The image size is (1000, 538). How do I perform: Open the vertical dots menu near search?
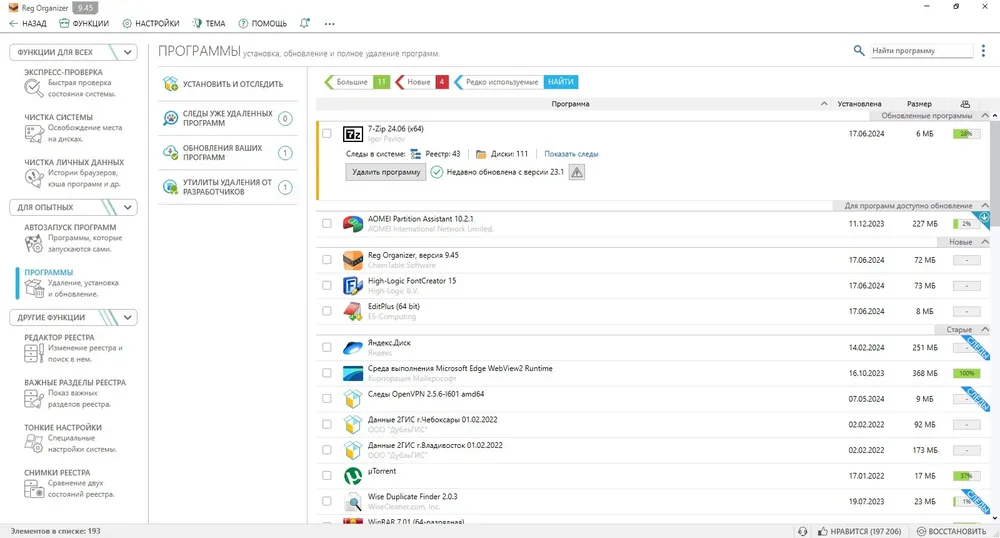coord(983,50)
